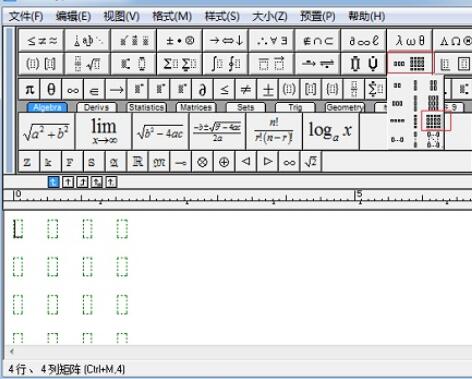
Task: Open the spaces and ellipses palette
Action: point(88,41)
